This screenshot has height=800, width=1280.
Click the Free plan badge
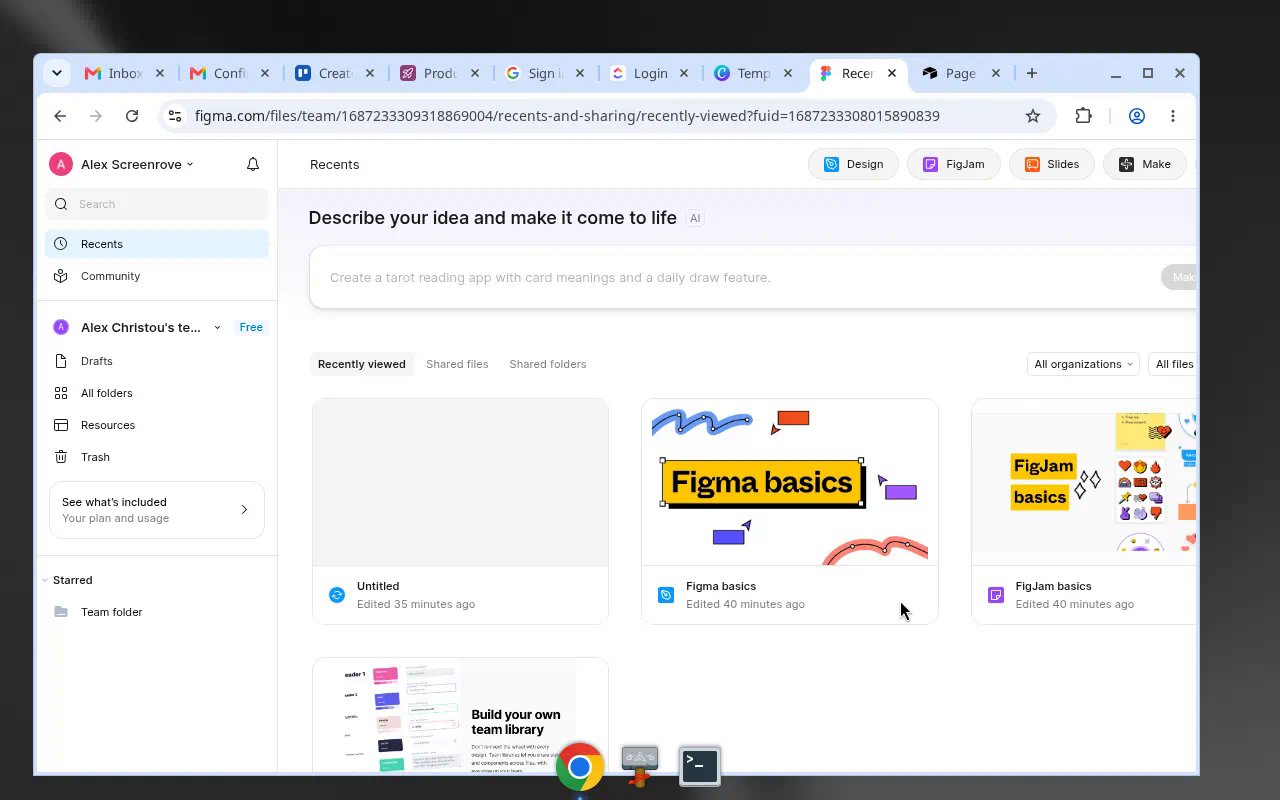coord(251,327)
